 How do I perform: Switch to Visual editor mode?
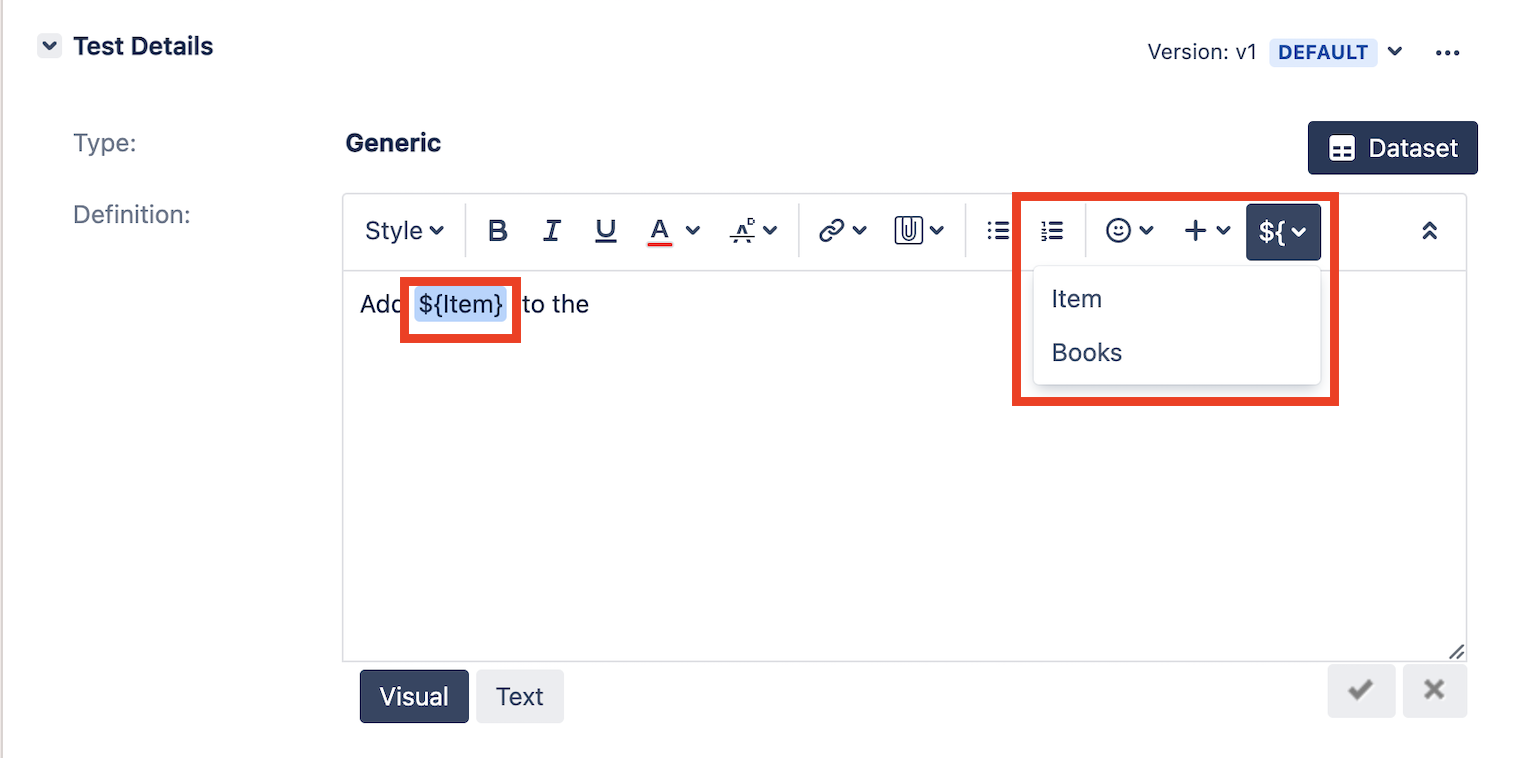tap(414, 696)
